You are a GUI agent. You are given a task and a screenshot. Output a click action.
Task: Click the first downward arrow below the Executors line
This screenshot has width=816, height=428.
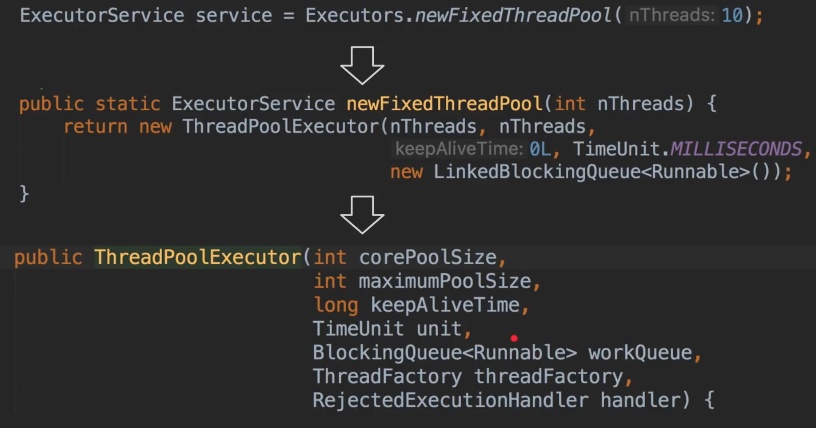[362, 65]
